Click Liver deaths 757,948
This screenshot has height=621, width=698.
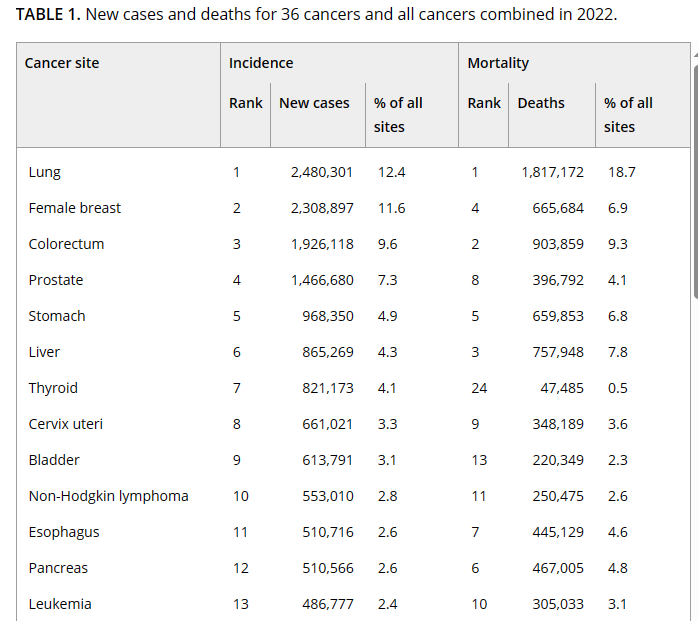[558, 352]
